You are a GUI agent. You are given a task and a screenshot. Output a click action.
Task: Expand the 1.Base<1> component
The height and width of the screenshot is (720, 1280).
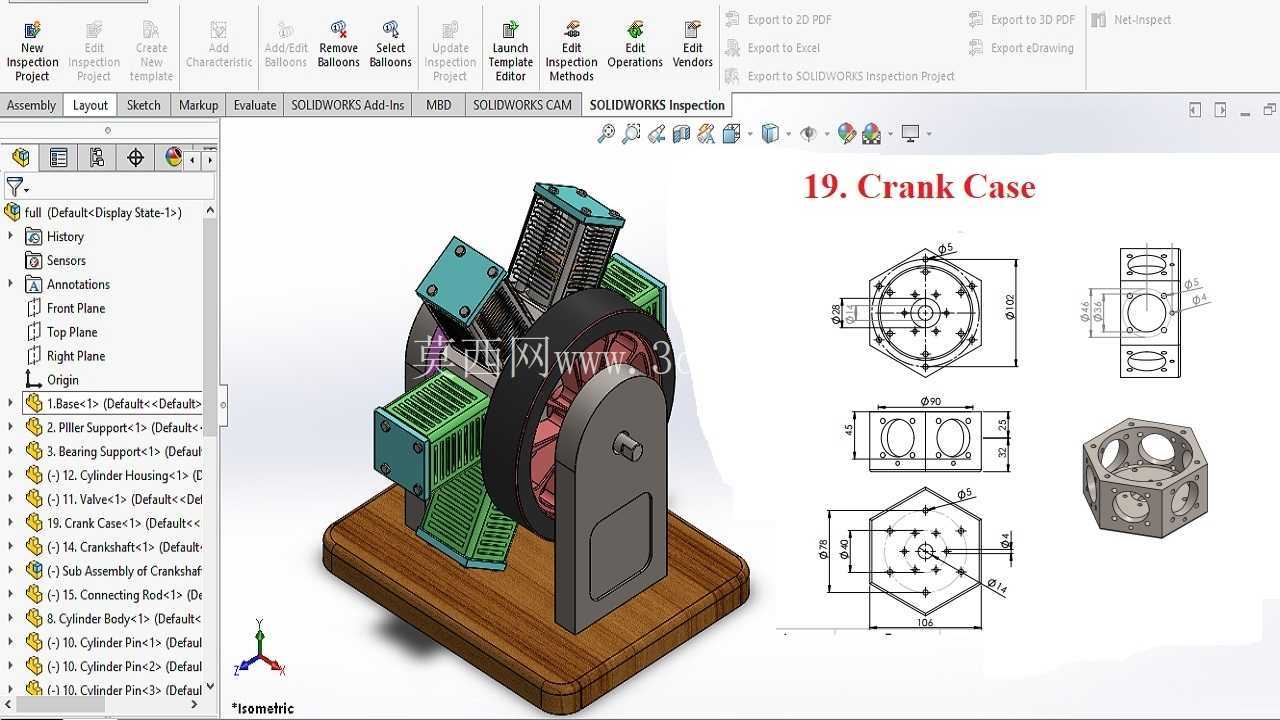[x=11, y=403]
